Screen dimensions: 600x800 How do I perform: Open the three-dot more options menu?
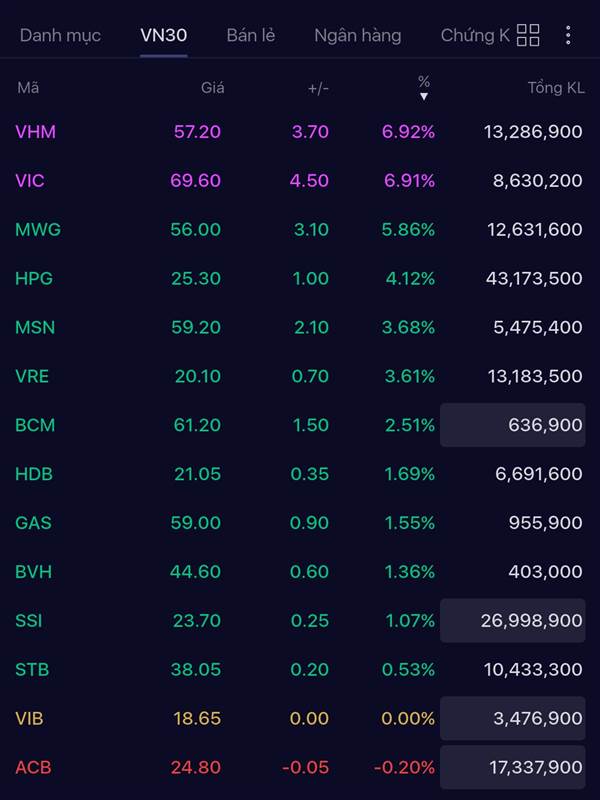(568, 36)
